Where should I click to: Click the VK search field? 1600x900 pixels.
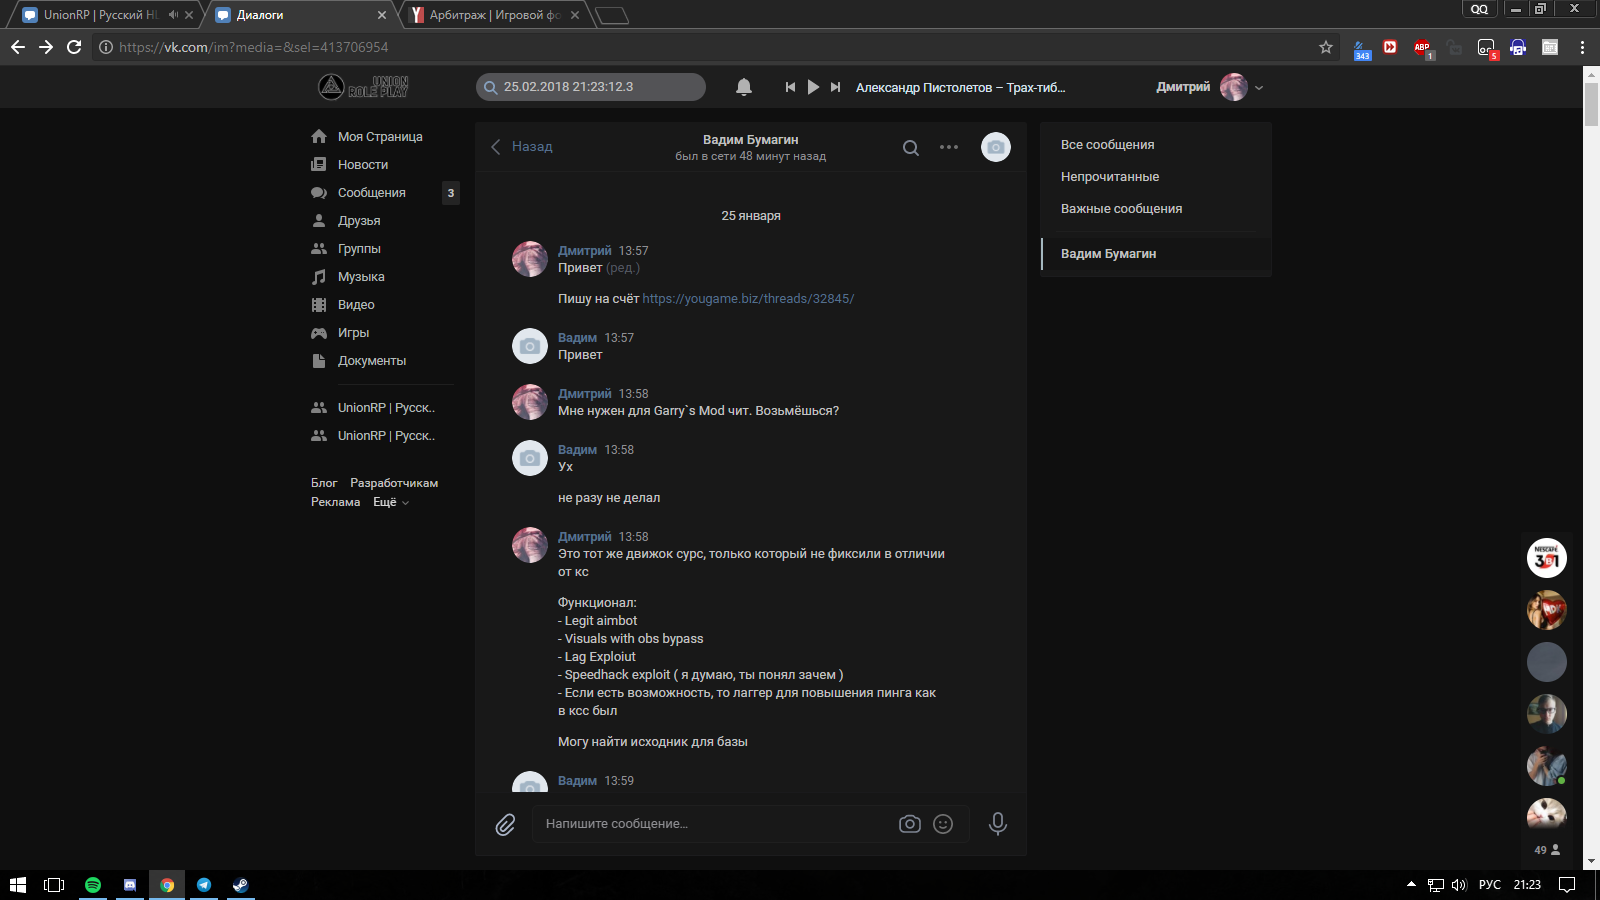(x=591, y=87)
